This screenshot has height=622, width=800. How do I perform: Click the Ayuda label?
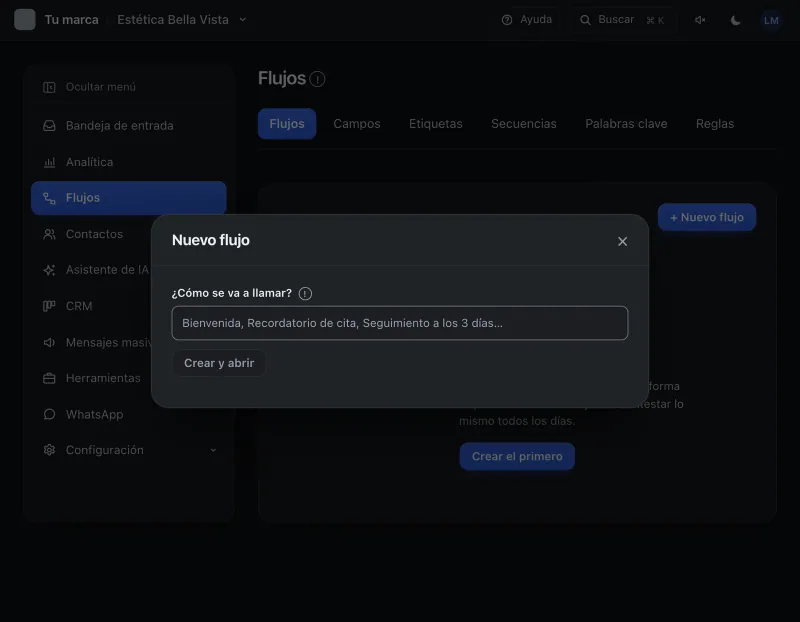pyautogui.click(x=536, y=19)
